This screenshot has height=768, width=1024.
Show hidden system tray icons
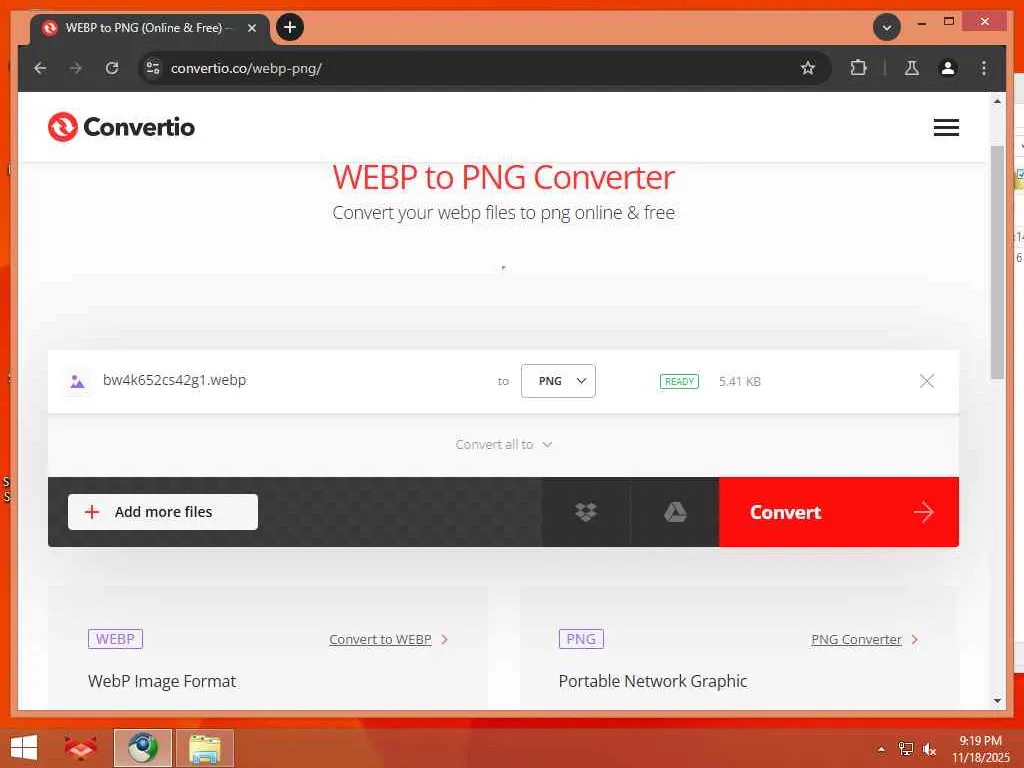click(882, 749)
